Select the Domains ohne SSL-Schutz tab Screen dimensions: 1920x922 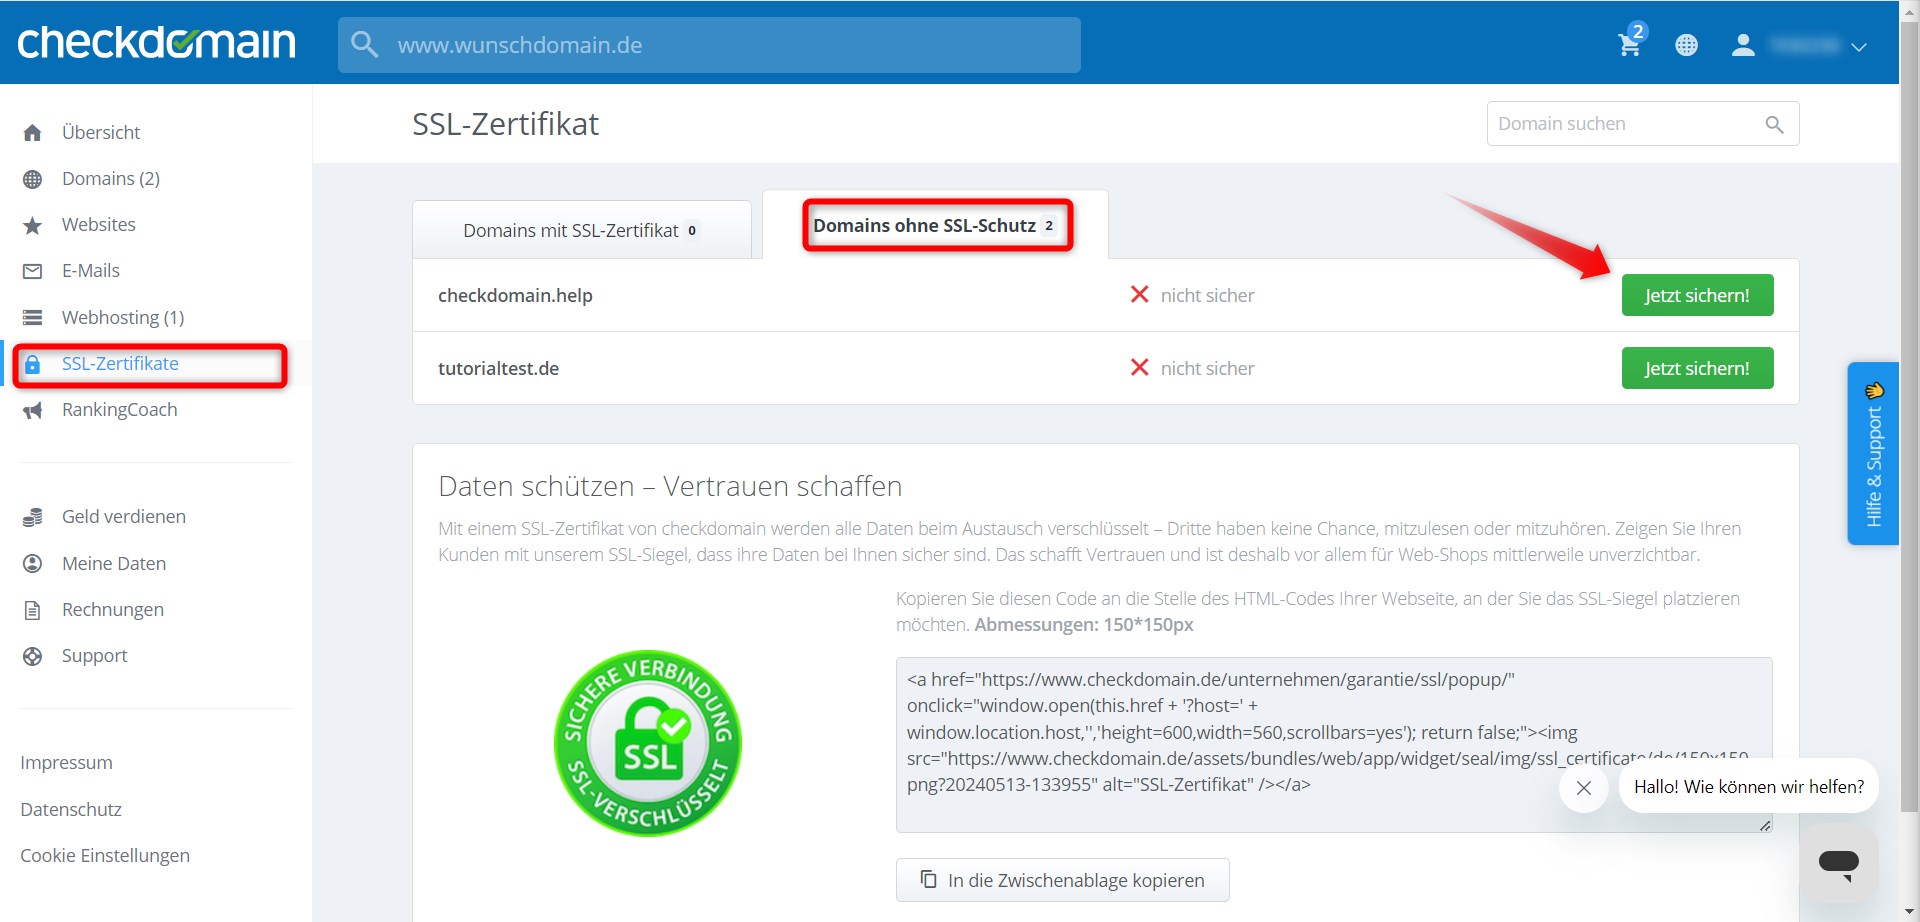935,226
